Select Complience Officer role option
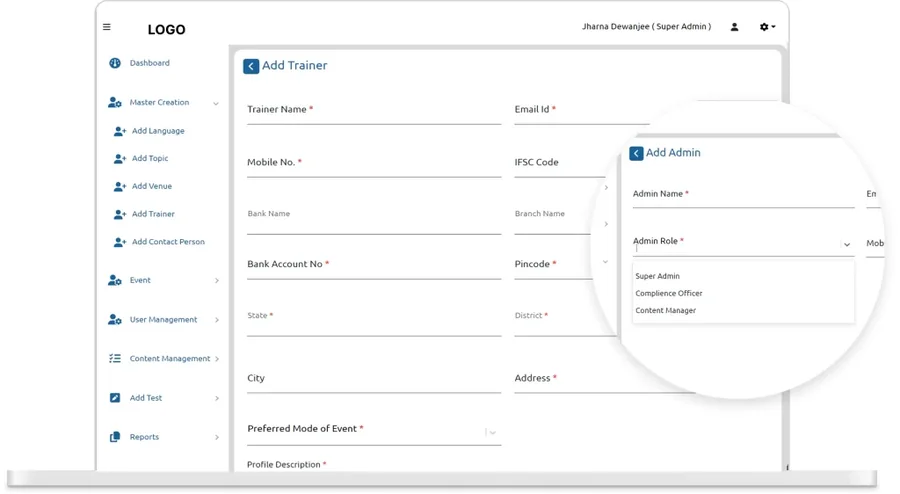The height and width of the screenshot is (494, 900). [669, 293]
